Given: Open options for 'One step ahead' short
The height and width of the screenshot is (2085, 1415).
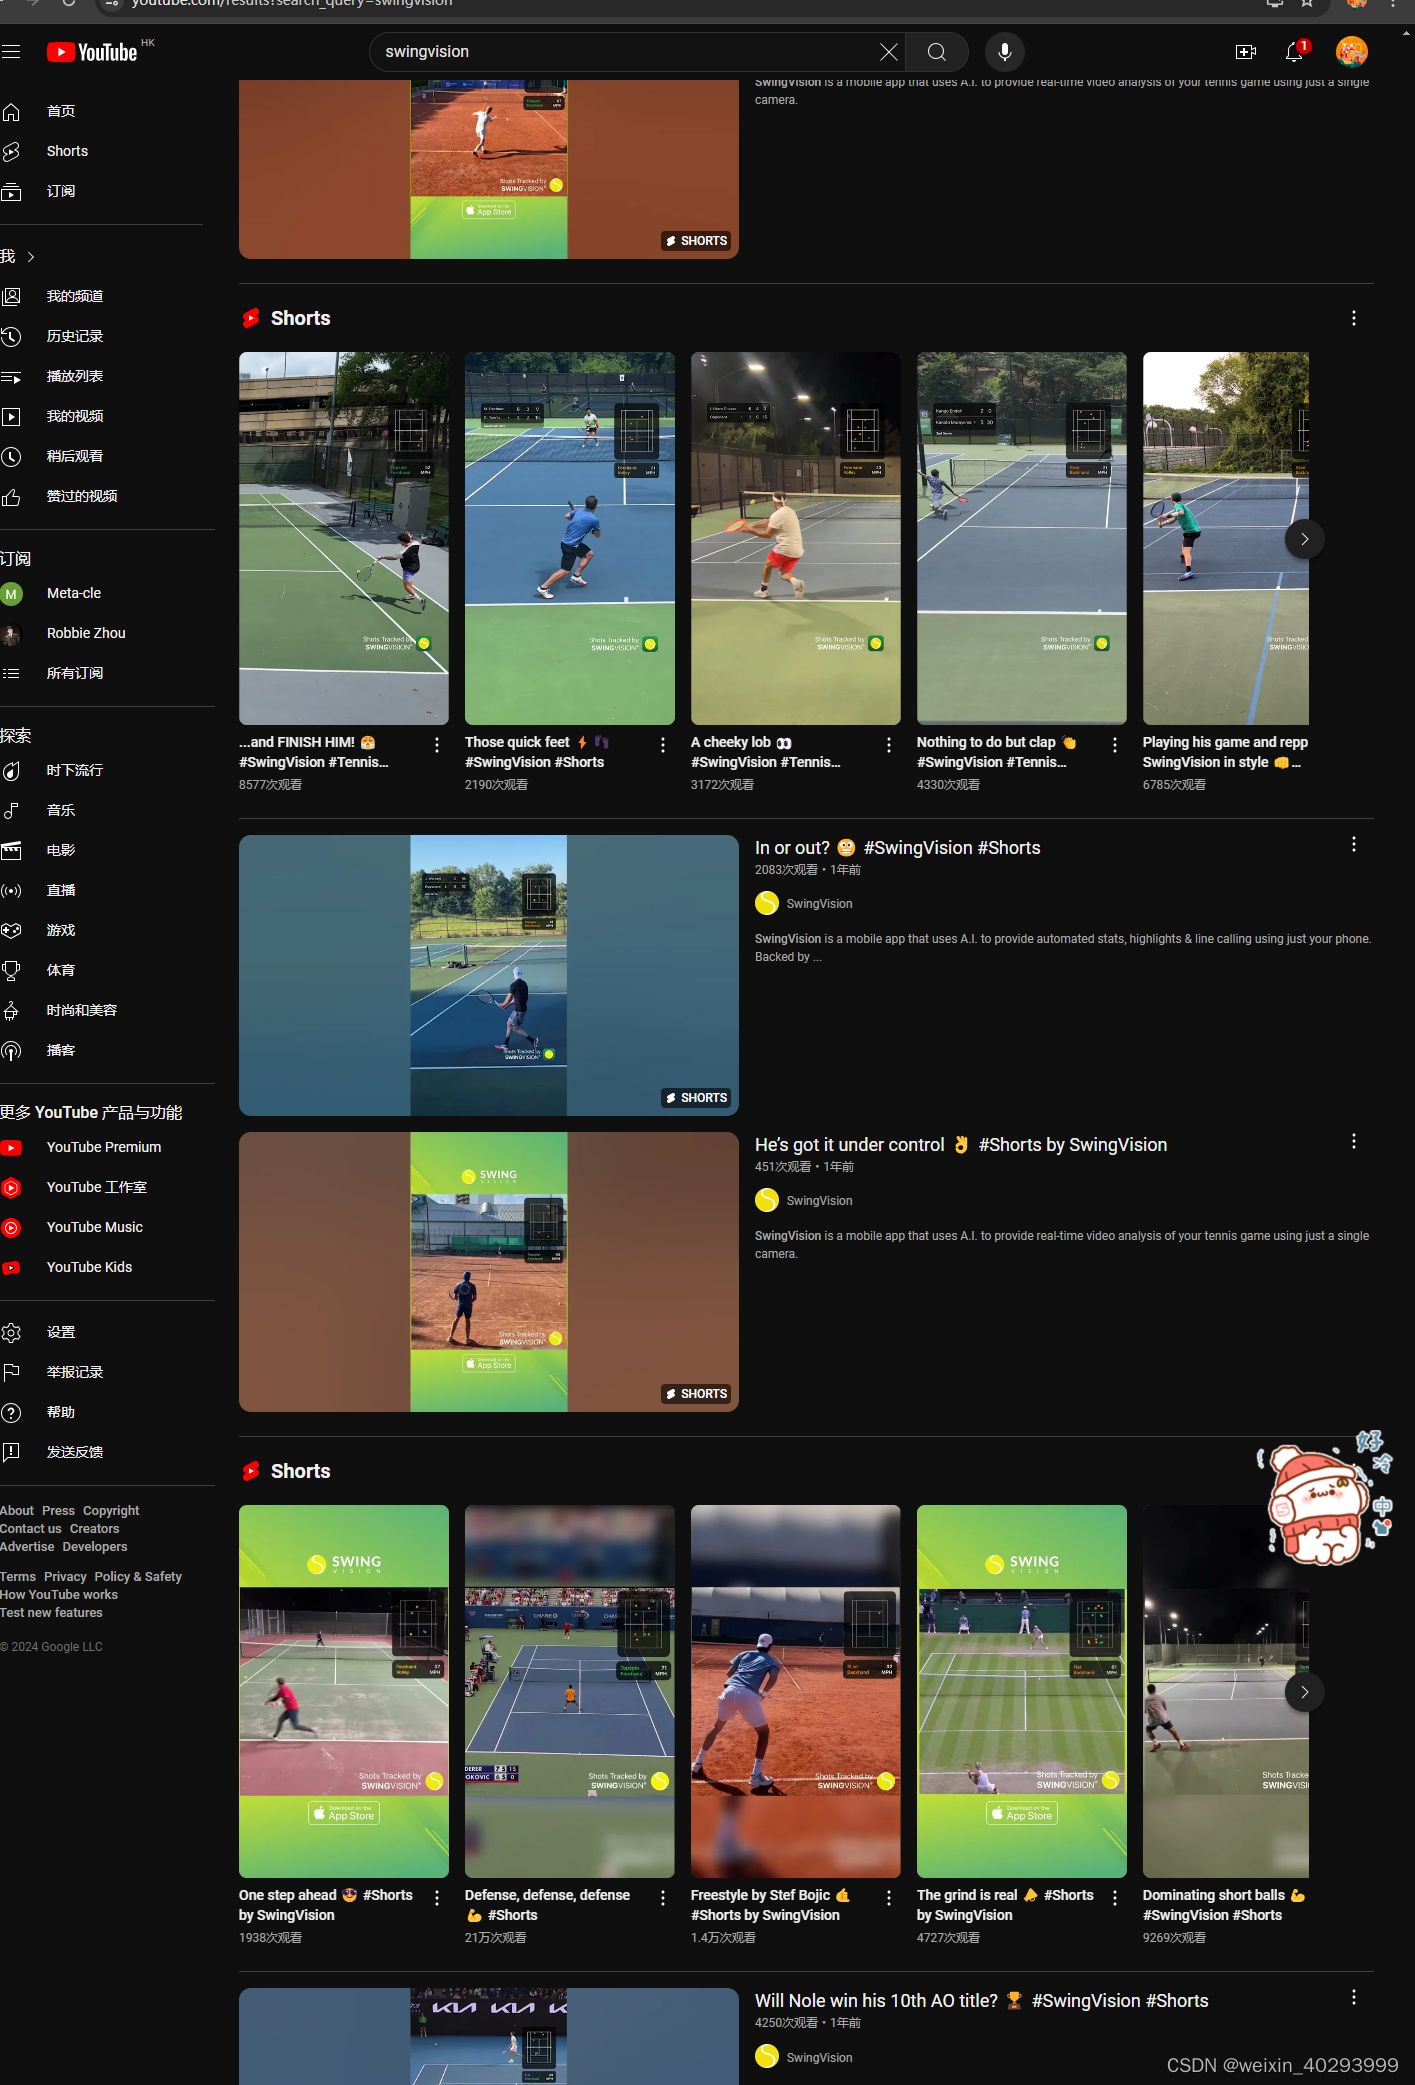Looking at the screenshot, I should pos(437,1898).
